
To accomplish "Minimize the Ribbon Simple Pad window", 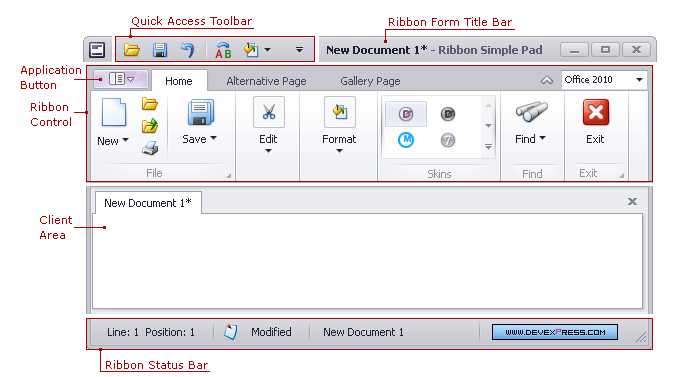I will click(574, 50).
